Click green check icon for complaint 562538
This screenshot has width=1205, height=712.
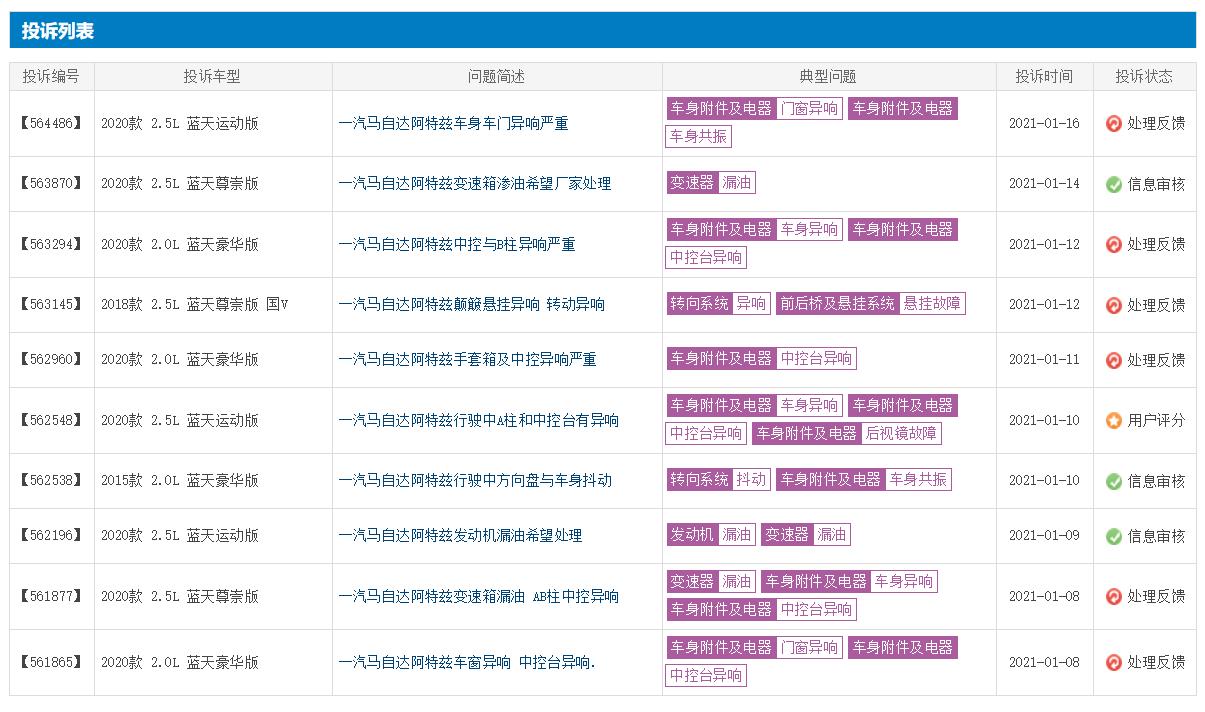pos(1113,481)
